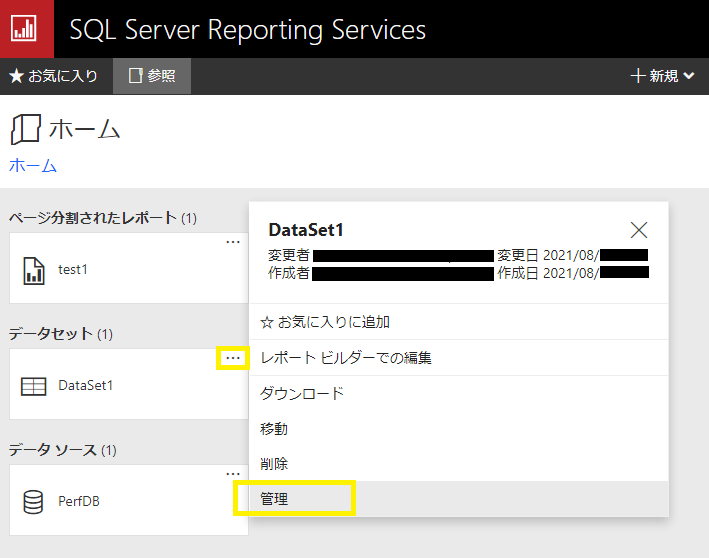
Task: Open the ellipsis menu on test1 tile
Action: (233, 242)
